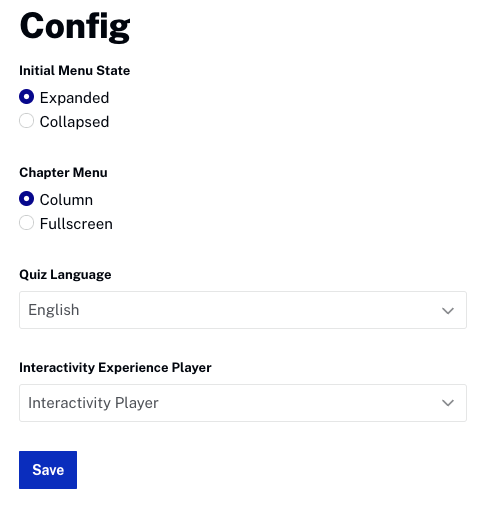The width and height of the screenshot is (503, 506).
Task: Select the Expanded radio button
Action: click(26, 97)
